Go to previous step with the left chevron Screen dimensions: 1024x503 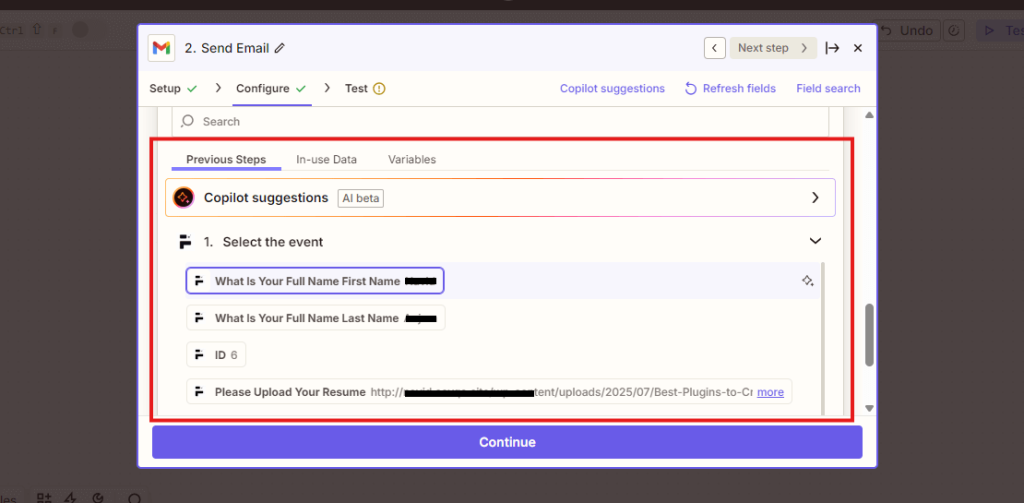(714, 48)
